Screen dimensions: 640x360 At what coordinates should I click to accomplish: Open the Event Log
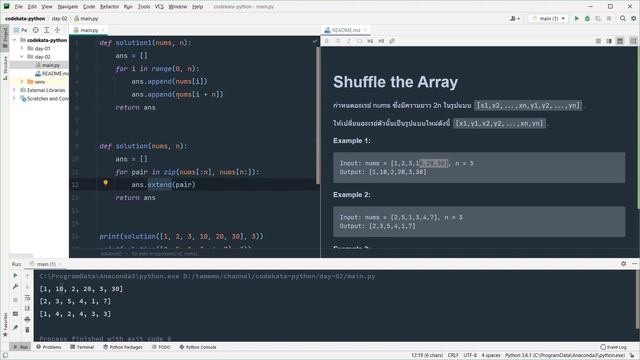tap(613, 347)
